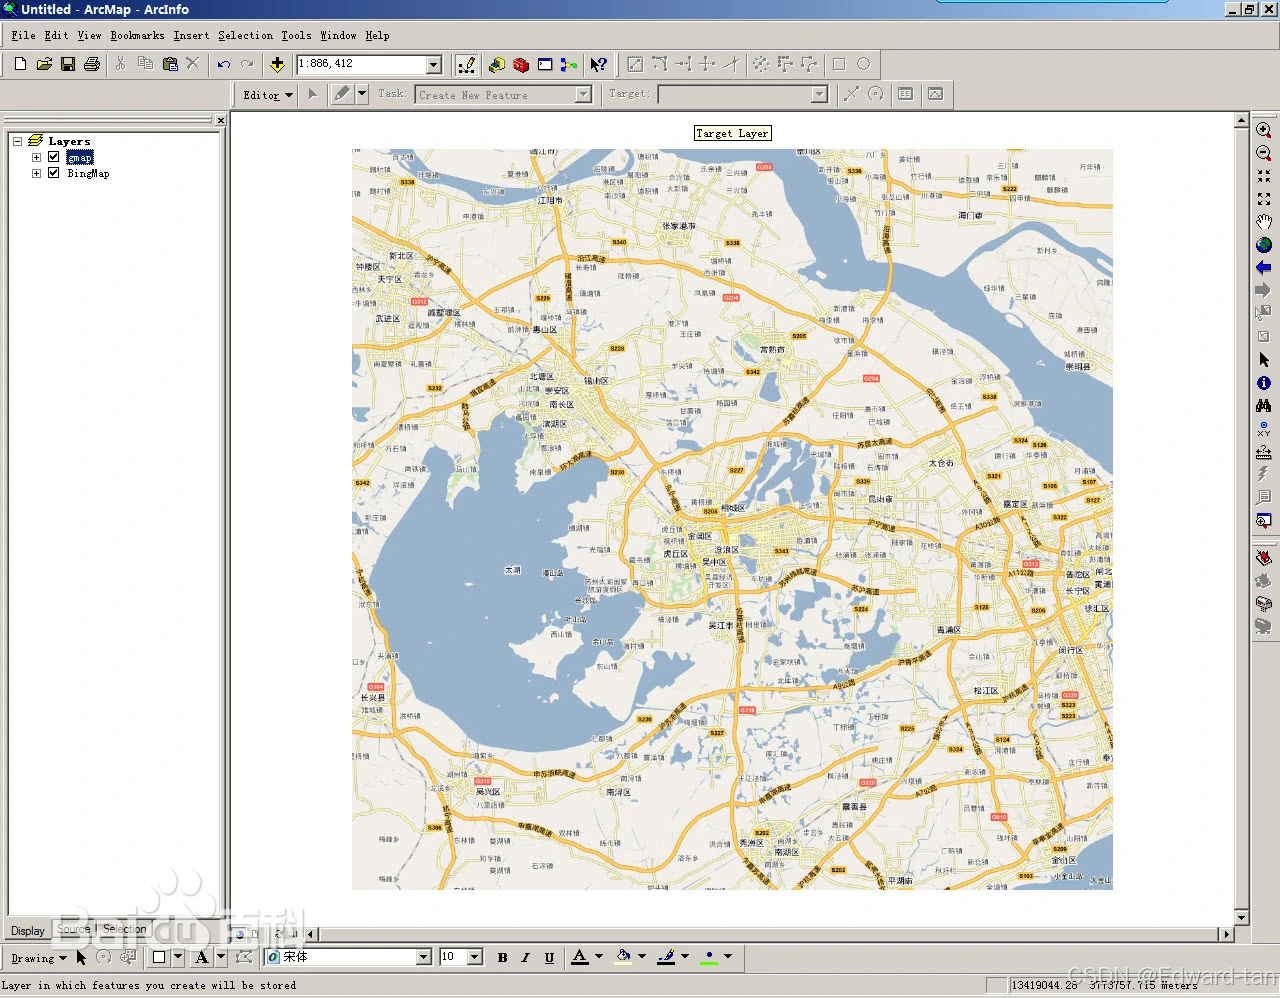
Task: Open the font name dropdown
Action: pyautogui.click(x=424, y=958)
